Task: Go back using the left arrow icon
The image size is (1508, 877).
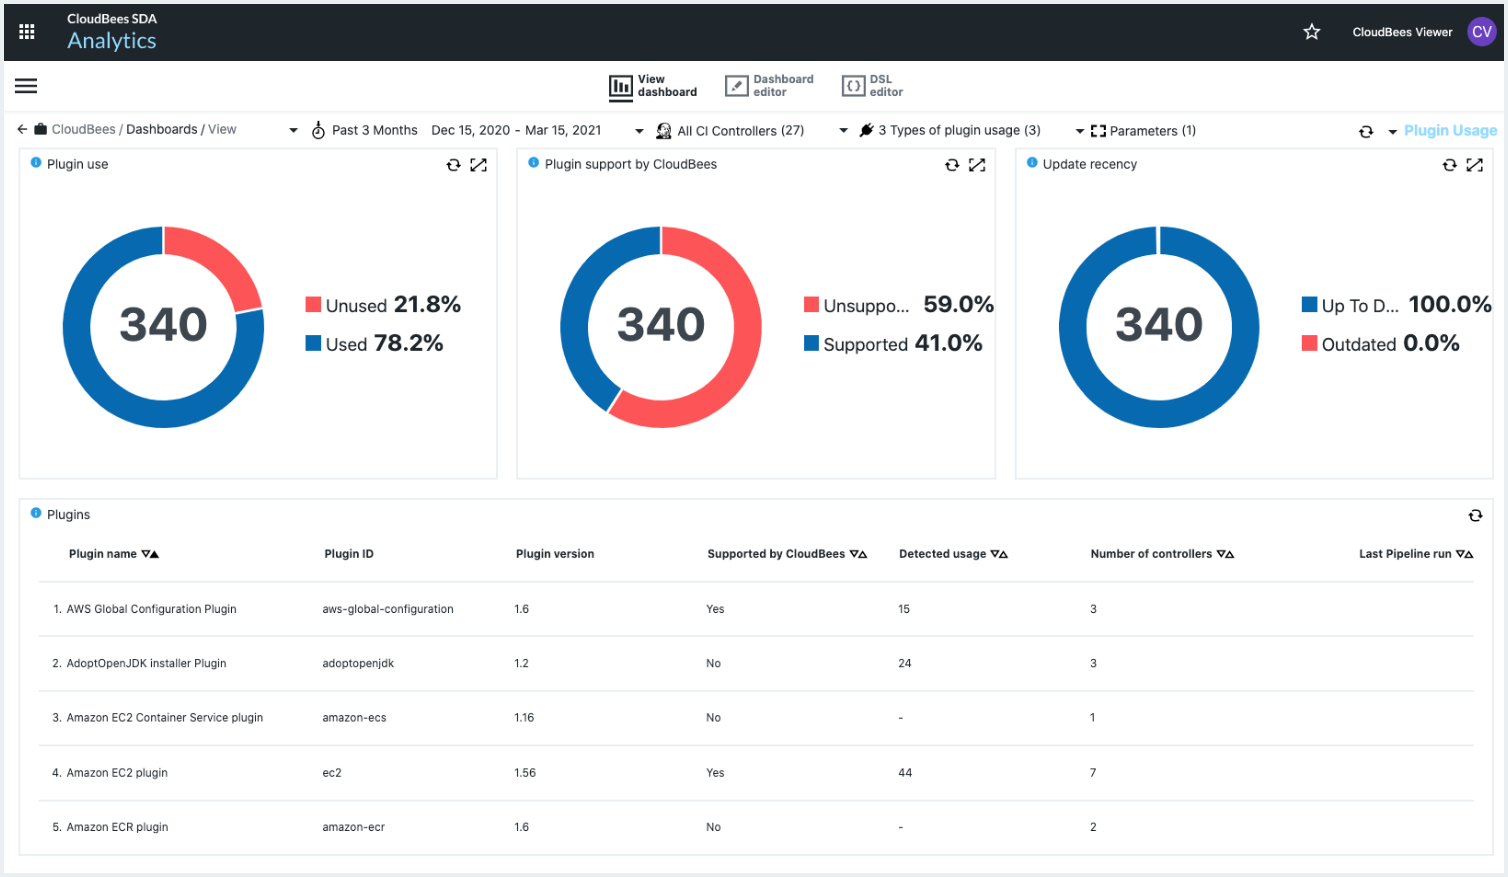Action: (x=22, y=129)
